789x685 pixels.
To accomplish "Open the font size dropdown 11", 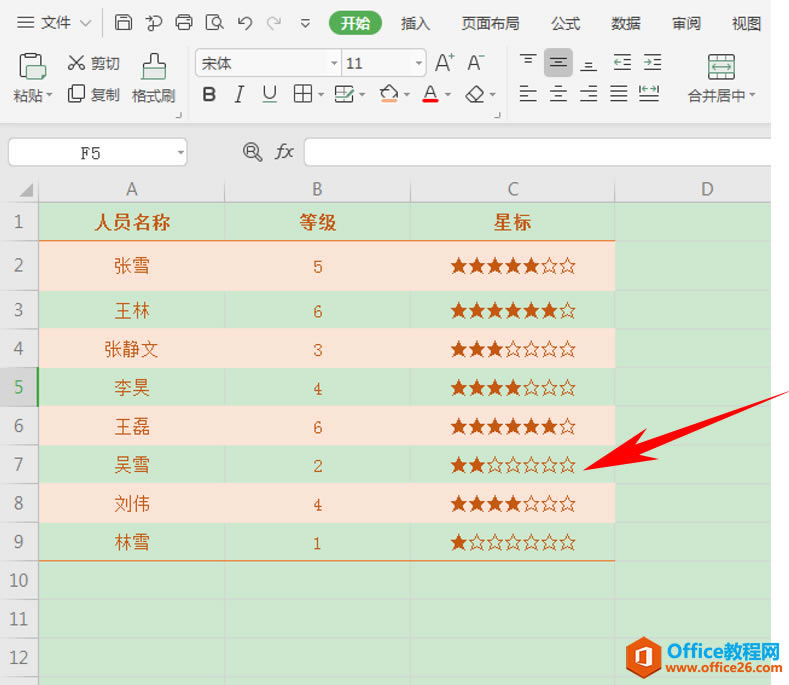I will [x=419, y=63].
